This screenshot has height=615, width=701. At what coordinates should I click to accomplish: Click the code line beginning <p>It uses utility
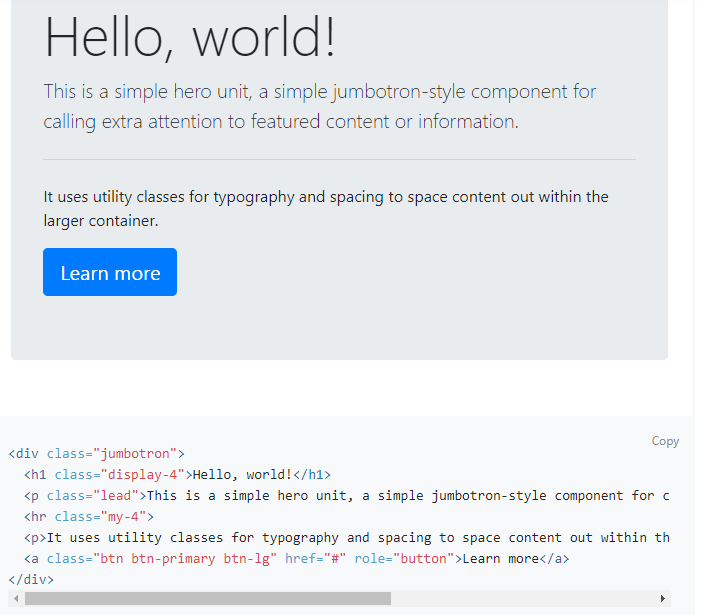click(346, 538)
